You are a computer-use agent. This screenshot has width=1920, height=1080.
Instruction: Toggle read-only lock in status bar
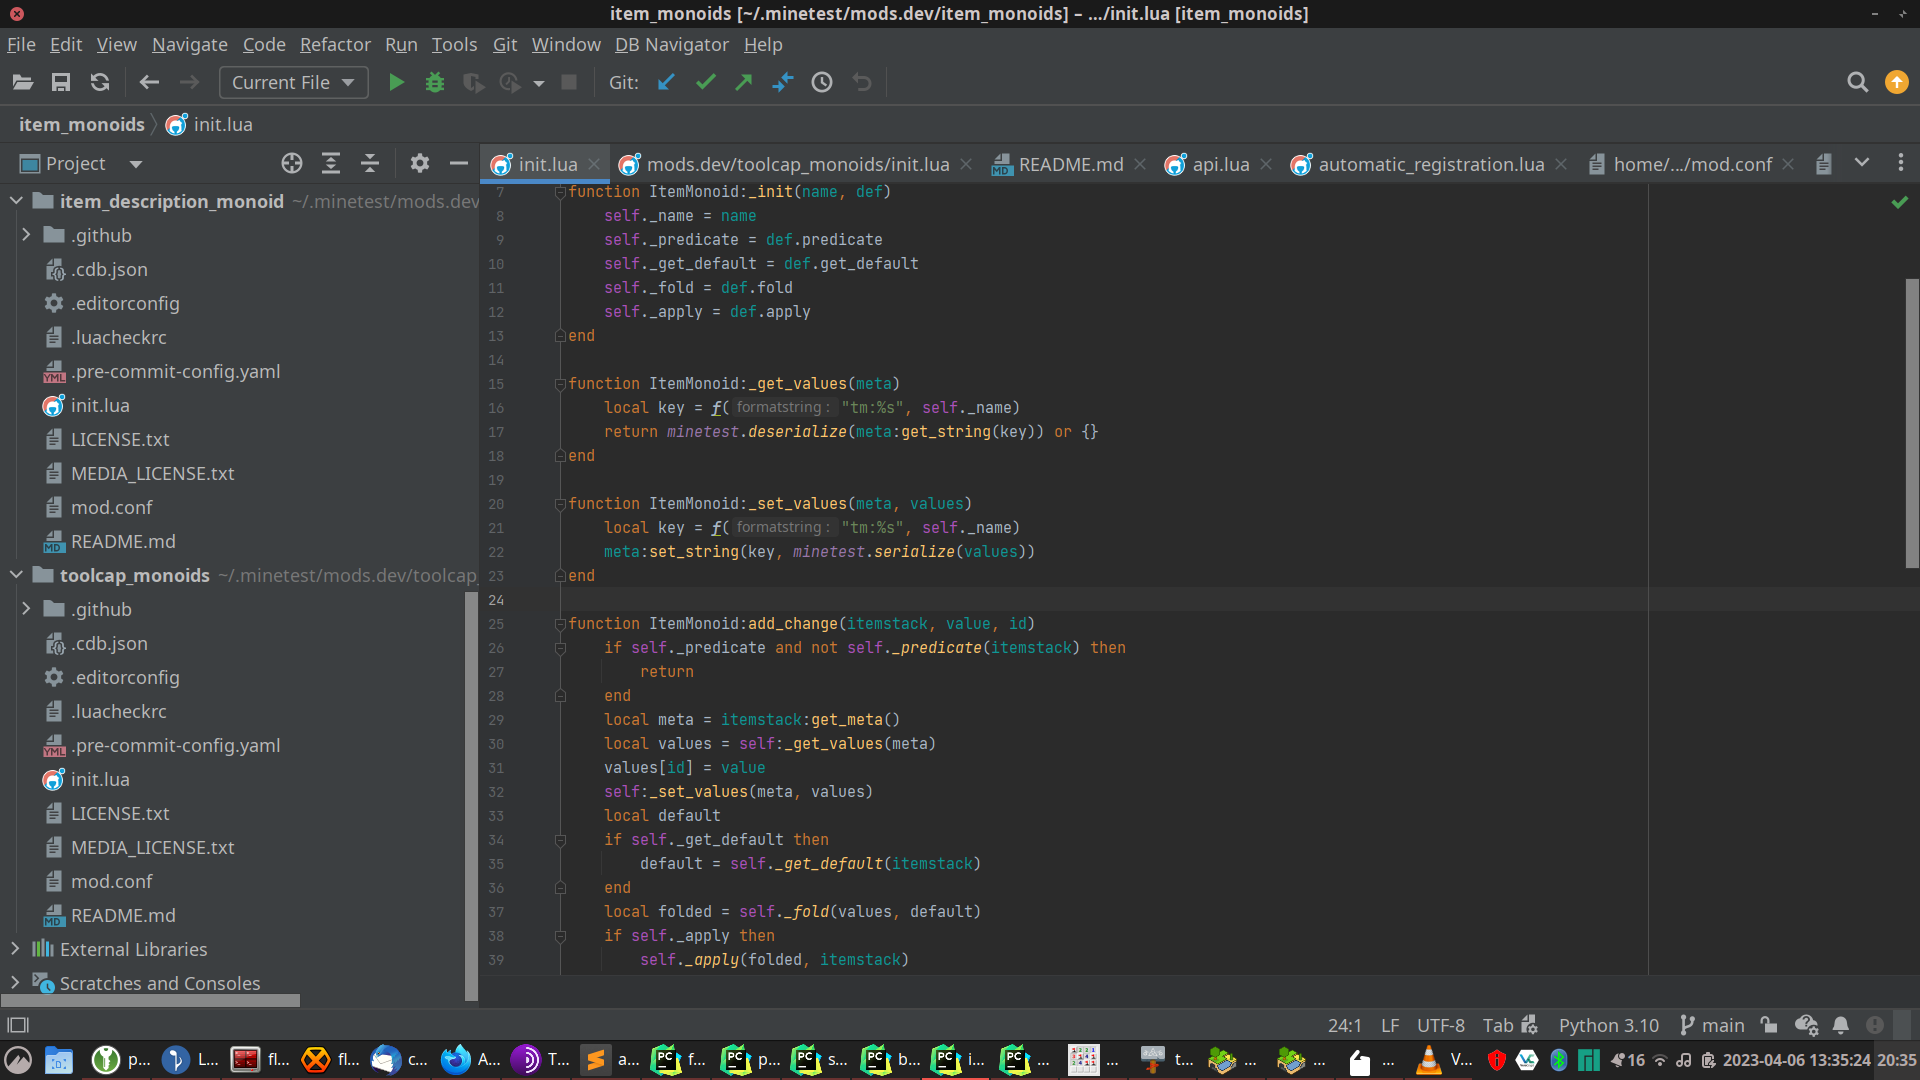[x=1769, y=1025]
